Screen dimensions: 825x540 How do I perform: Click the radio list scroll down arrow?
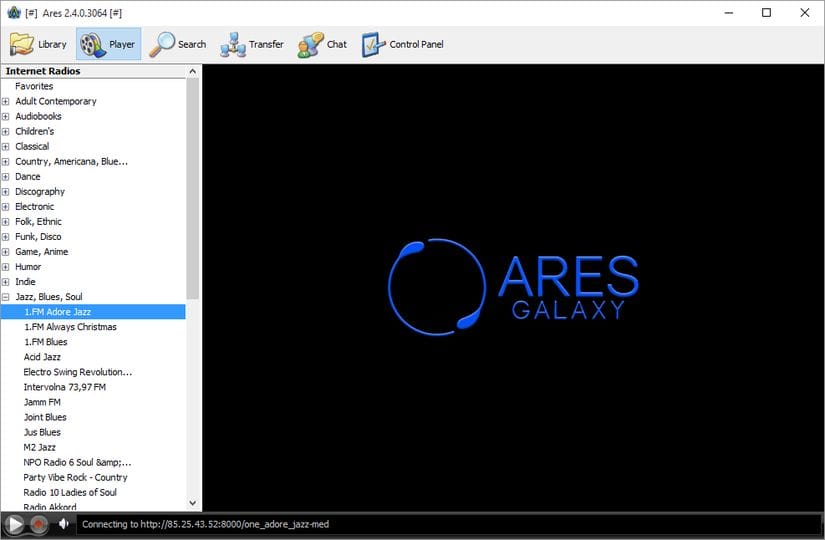pyautogui.click(x=193, y=504)
